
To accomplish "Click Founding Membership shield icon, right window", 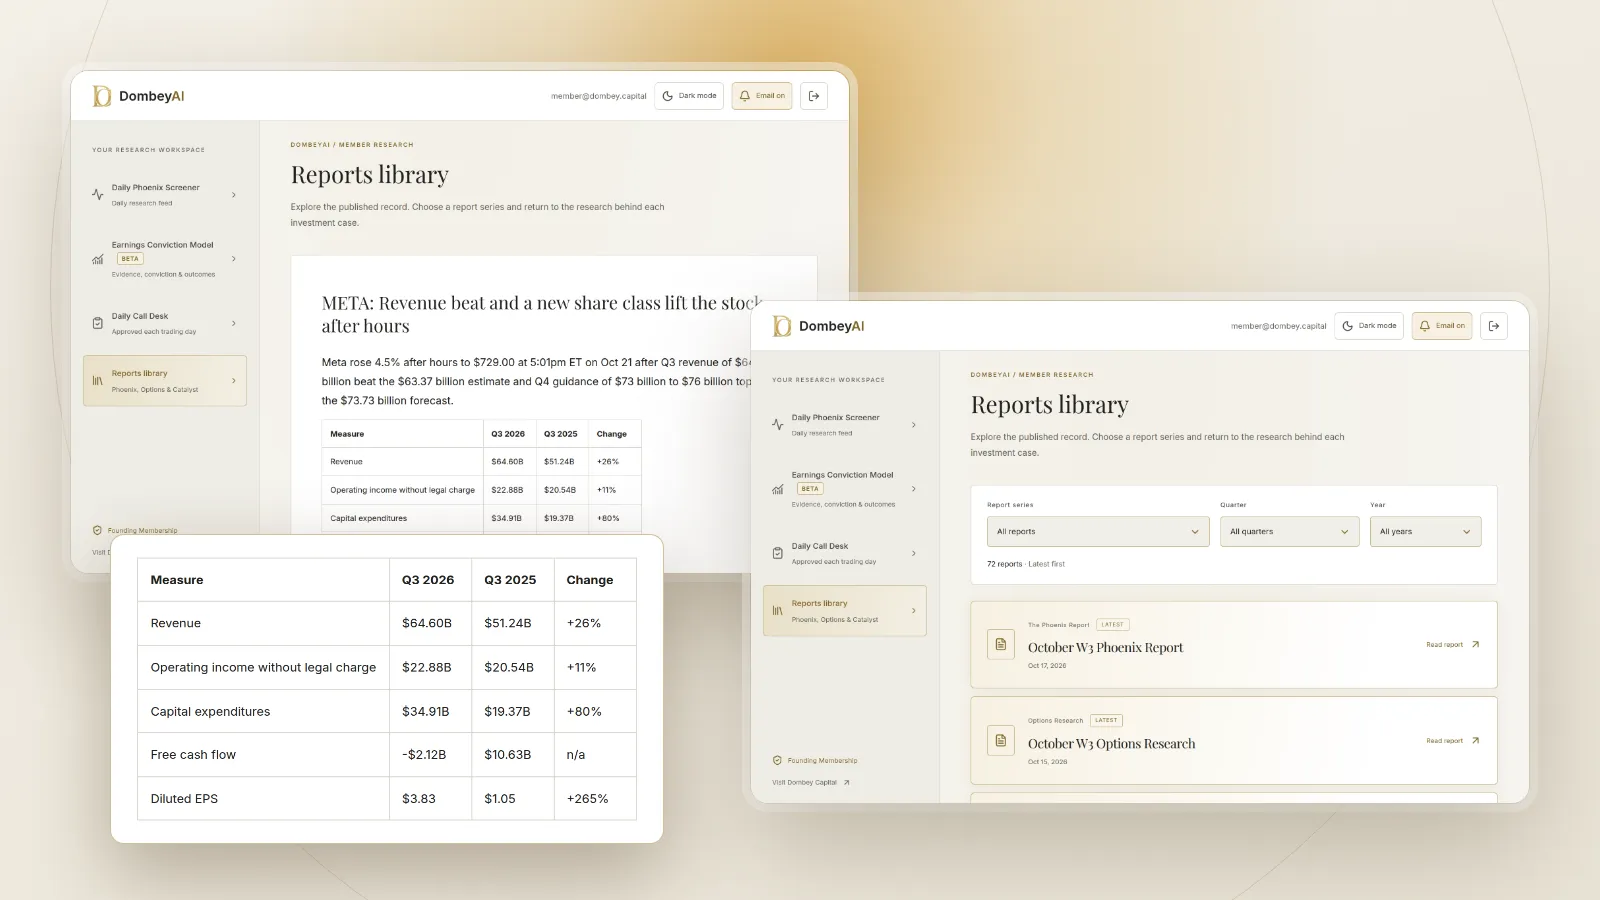I will click(777, 760).
